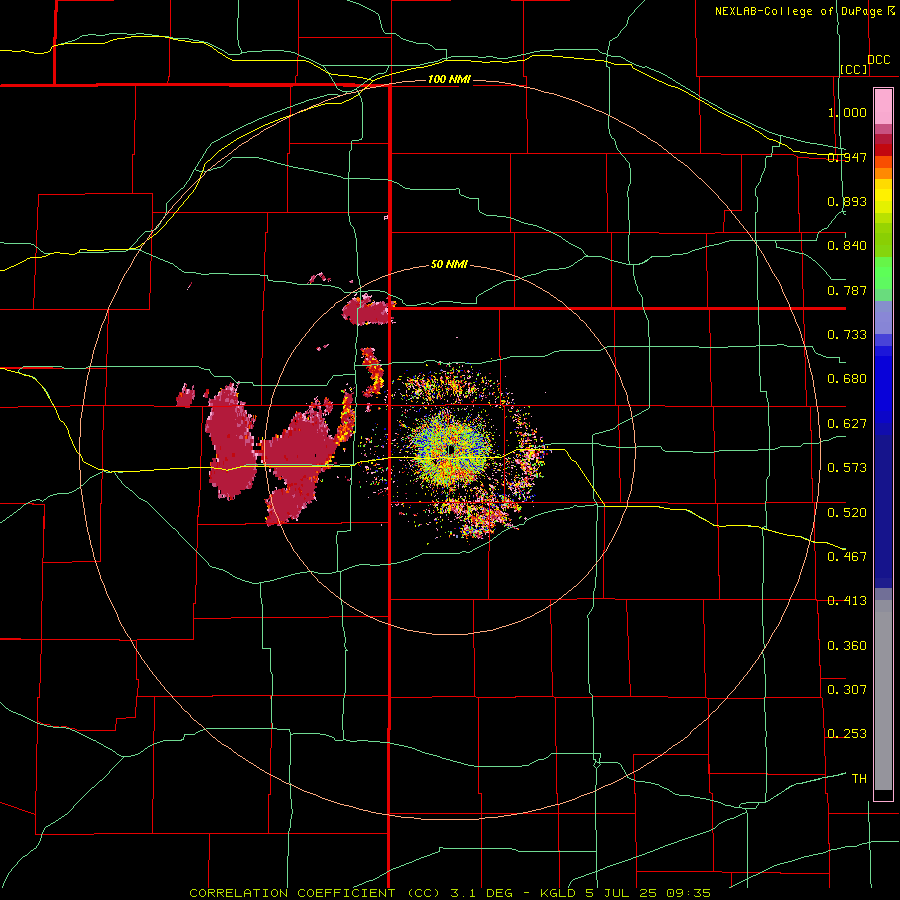Click the 1.000 scale value

847,112
